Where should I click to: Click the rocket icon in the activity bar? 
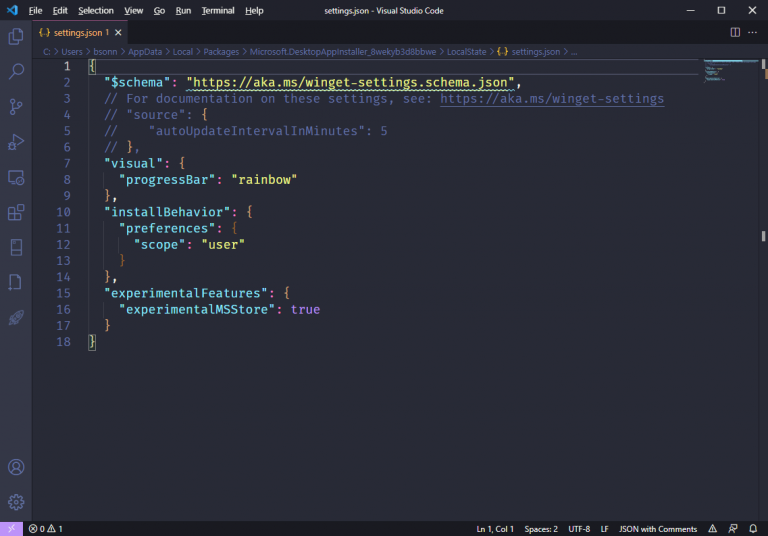point(16,318)
